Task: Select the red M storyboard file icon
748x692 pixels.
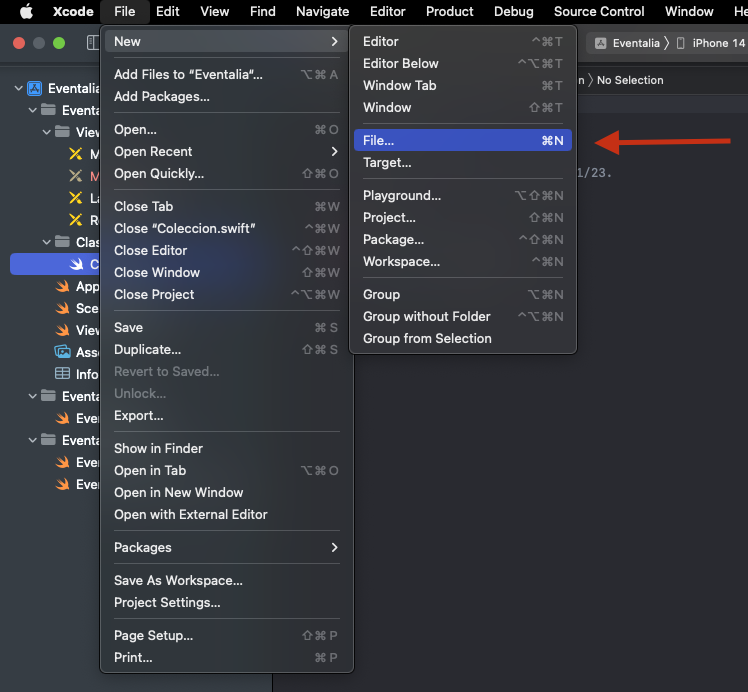Action: click(75, 176)
